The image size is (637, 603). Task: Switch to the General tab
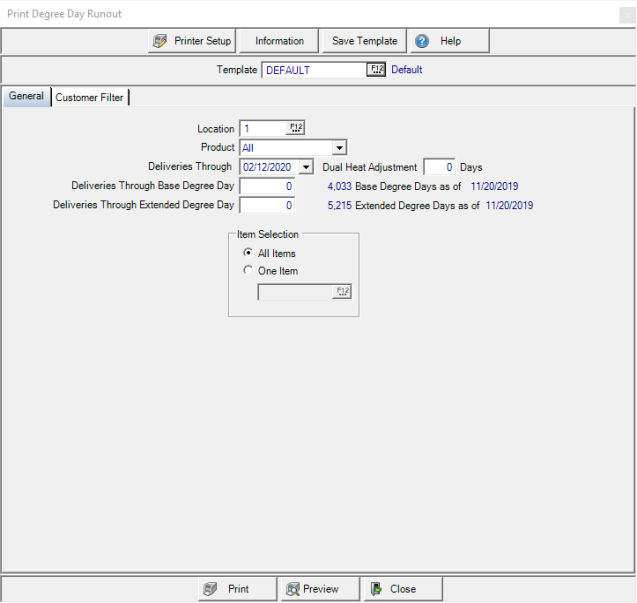[x=26, y=96]
